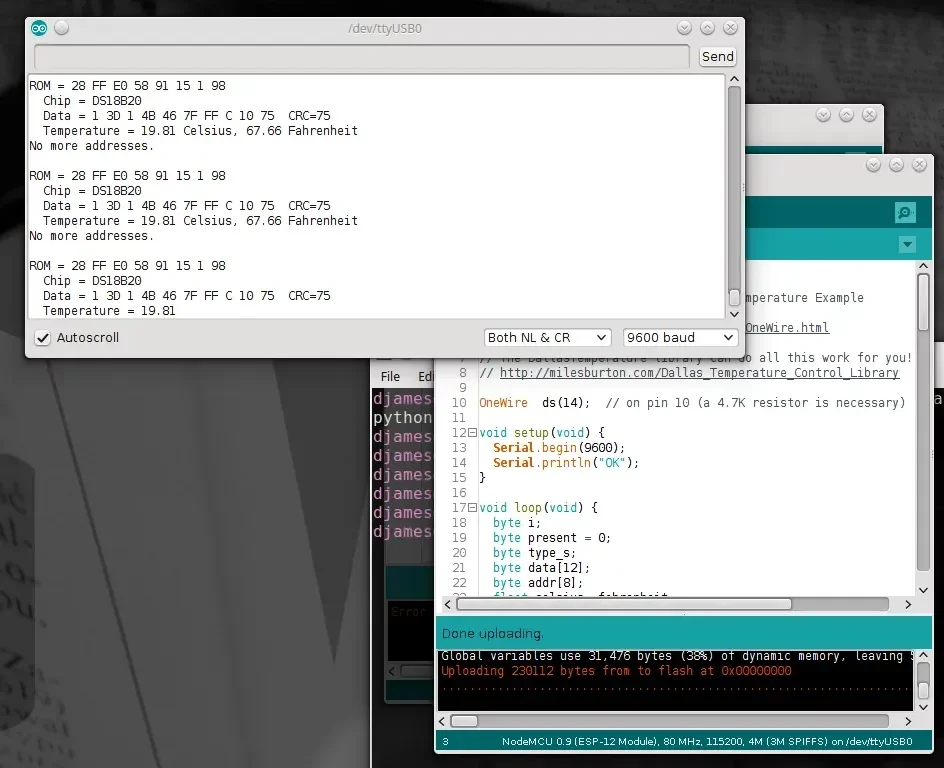944x768 pixels.
Task: Collapse the loop() function fold marker
Action: click(x=473, y=508)
